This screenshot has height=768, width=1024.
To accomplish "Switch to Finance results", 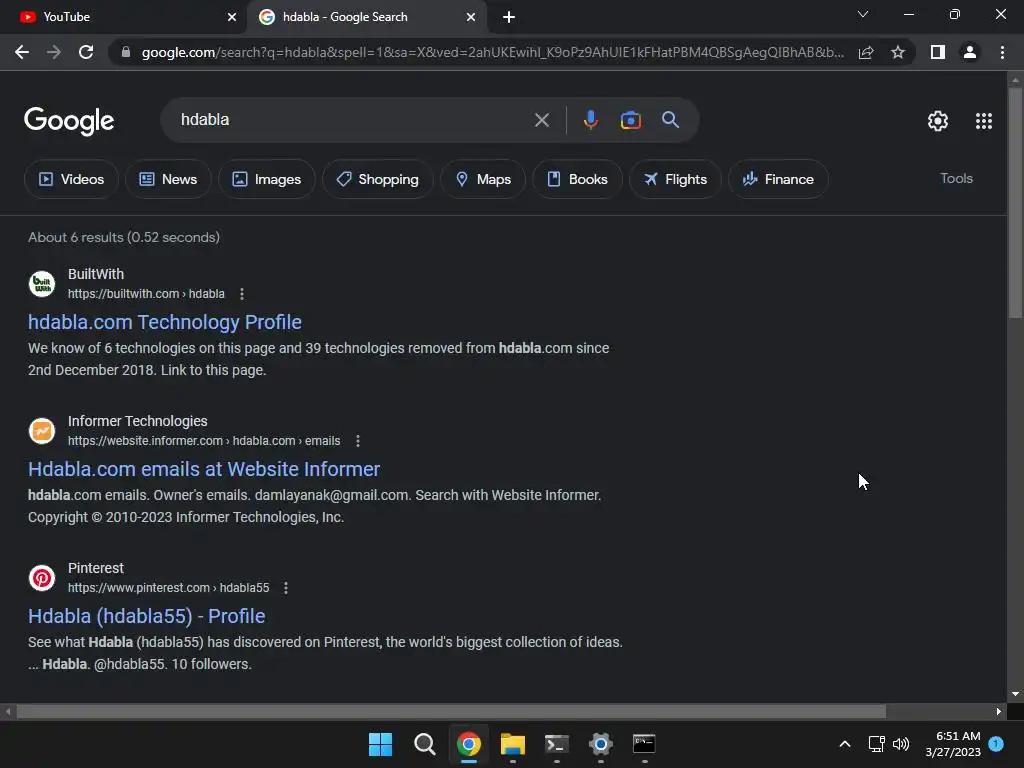I will pyautogui.click(x=778, y=179).
